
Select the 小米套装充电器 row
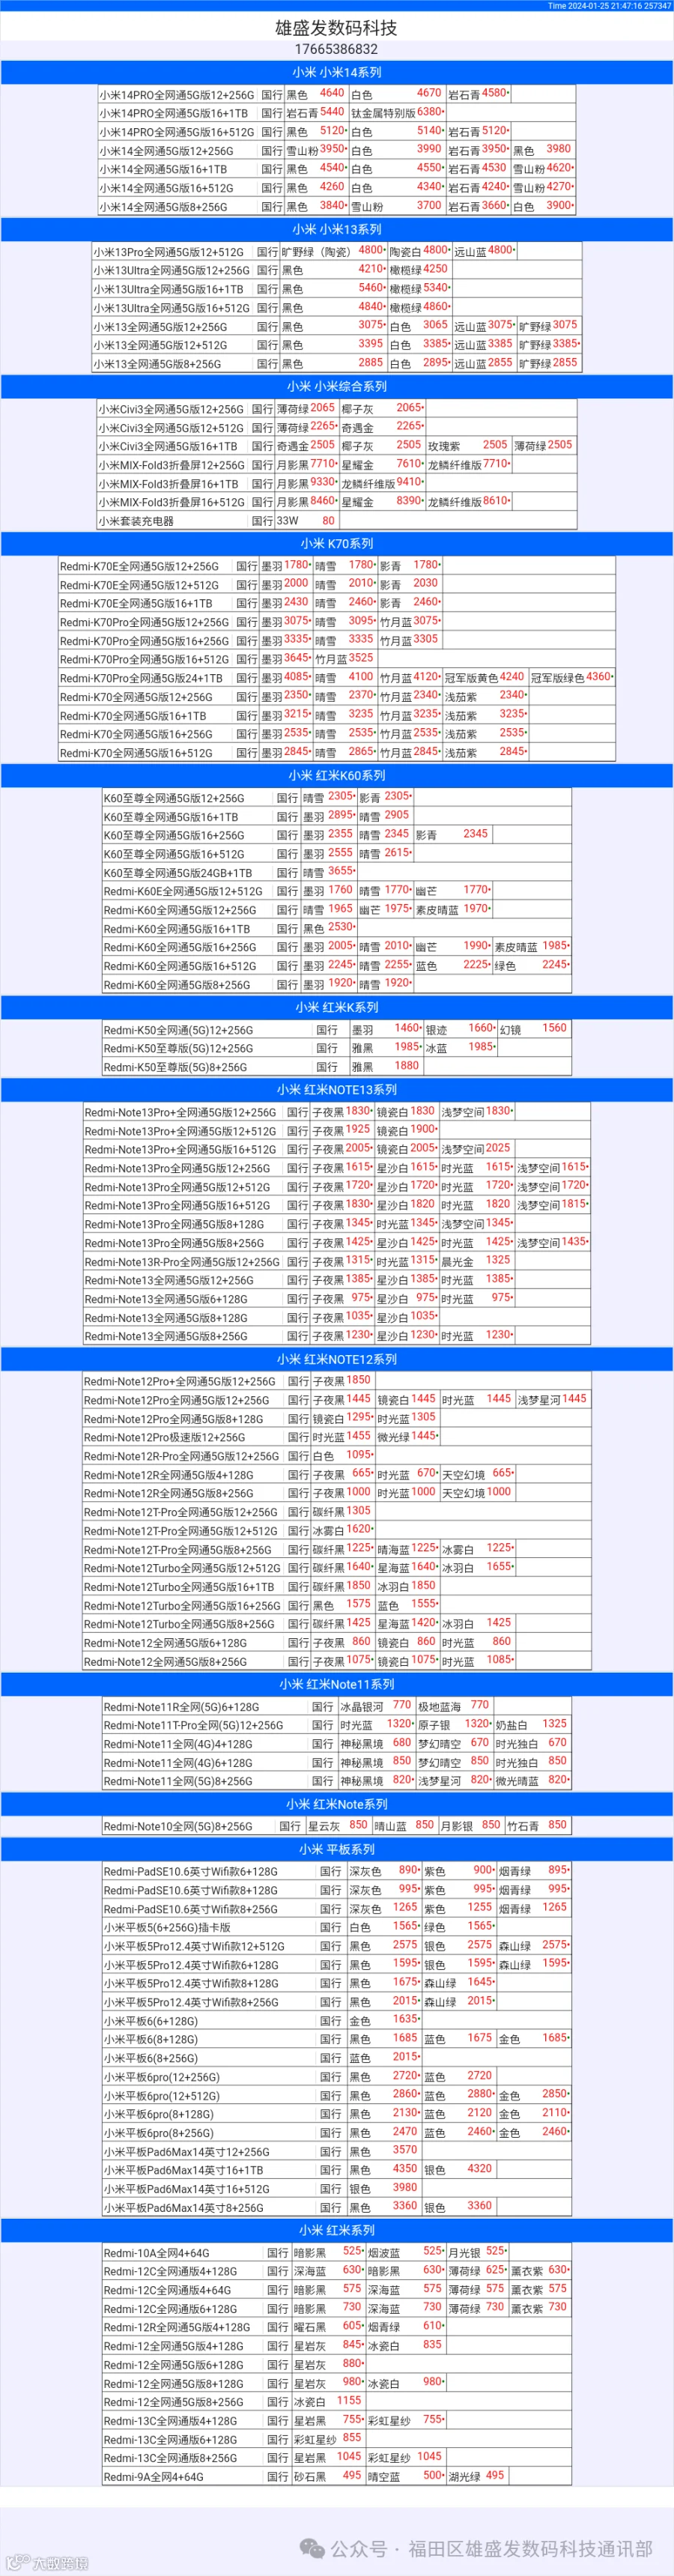click(336, 520)
